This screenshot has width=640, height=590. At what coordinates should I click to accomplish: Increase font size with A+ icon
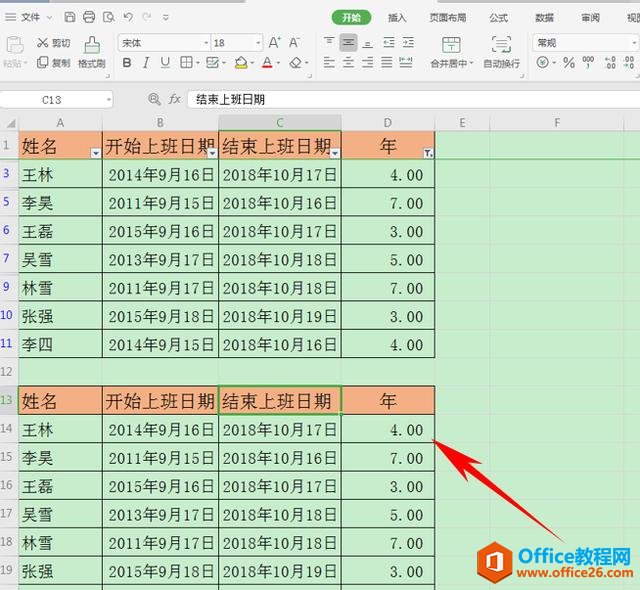(274, 42)
